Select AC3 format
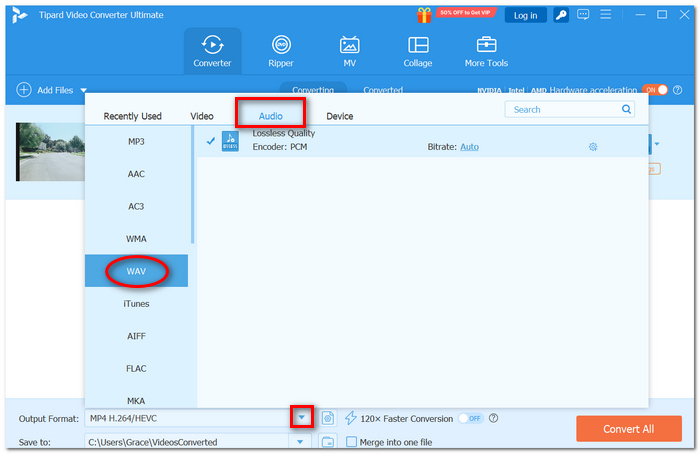Viewport: 700px width, 454px height. (x=136, y=206)
